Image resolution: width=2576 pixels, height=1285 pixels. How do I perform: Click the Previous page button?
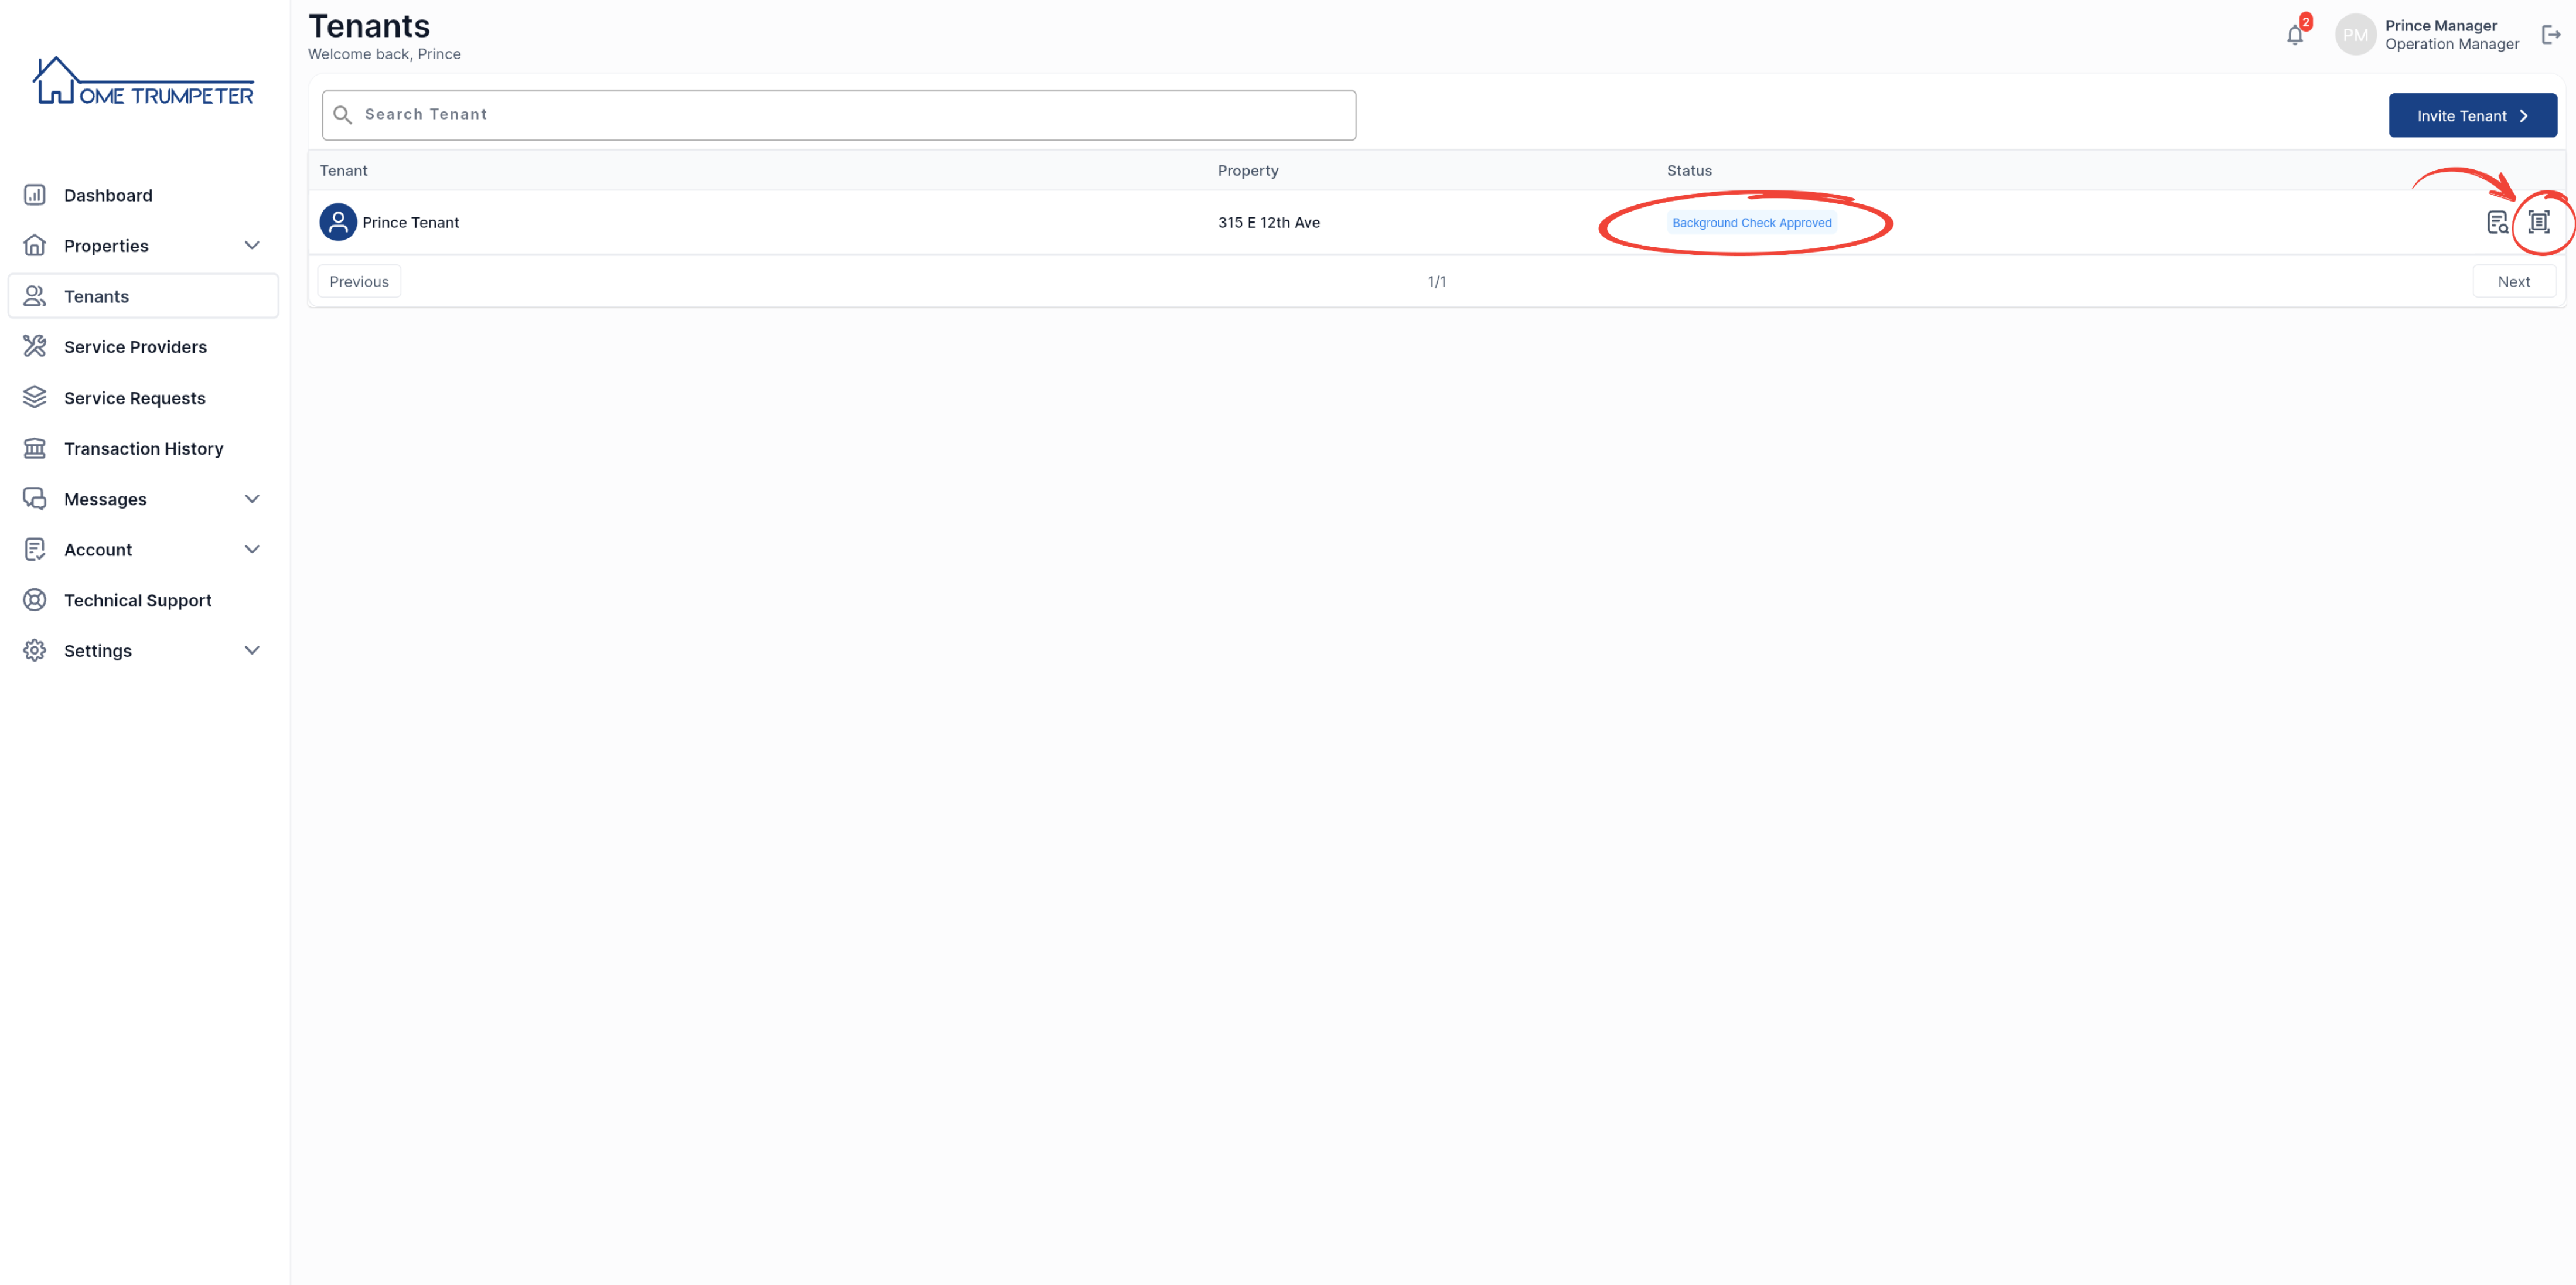click(x=359, y=282)
